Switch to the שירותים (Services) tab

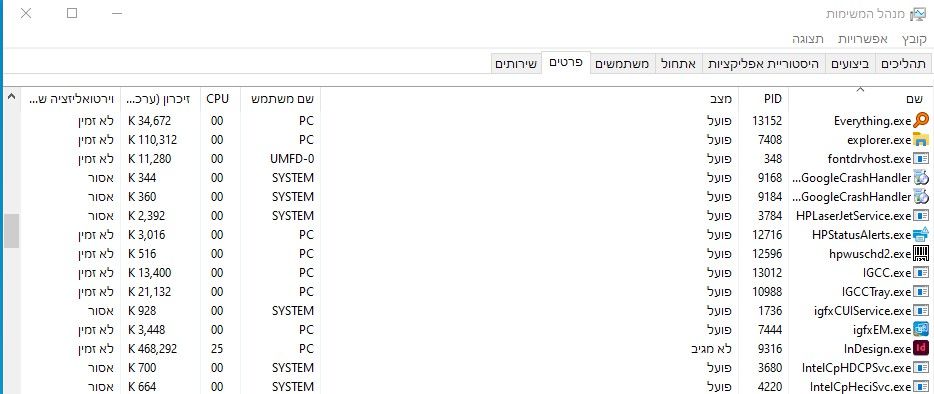point(516,64)
